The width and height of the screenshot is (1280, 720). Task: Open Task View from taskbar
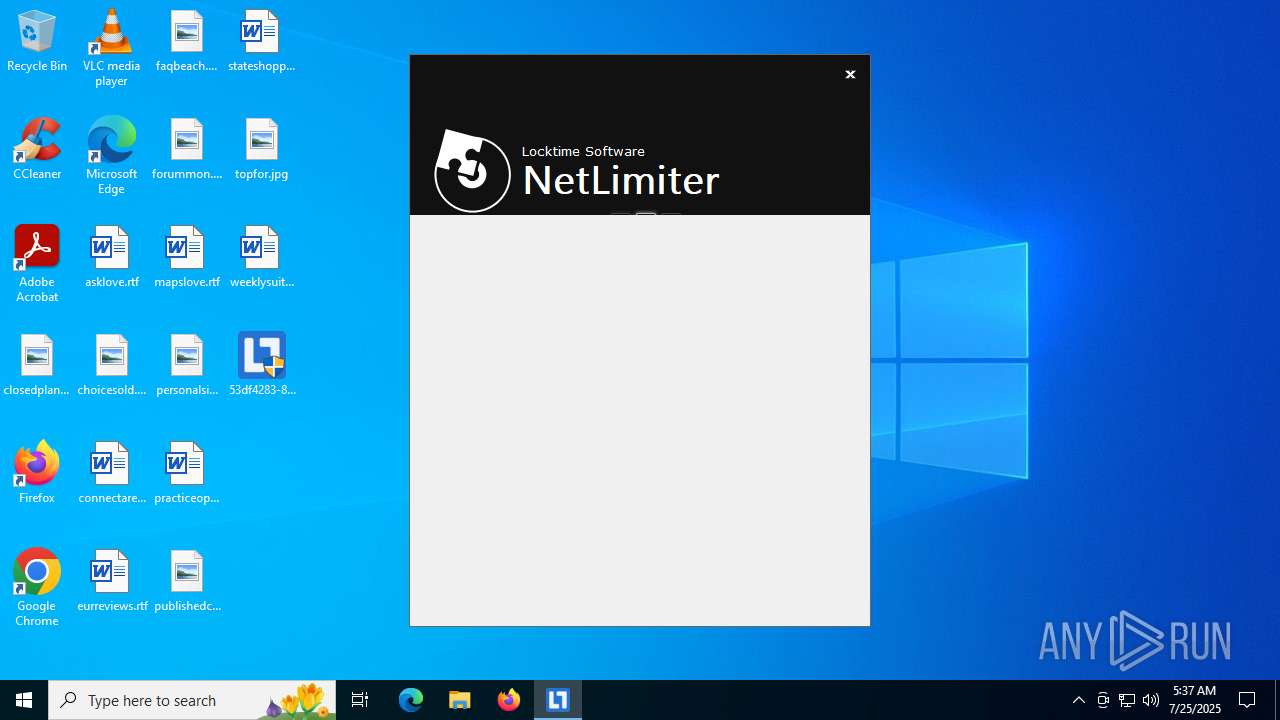click(x=360, y=700)
